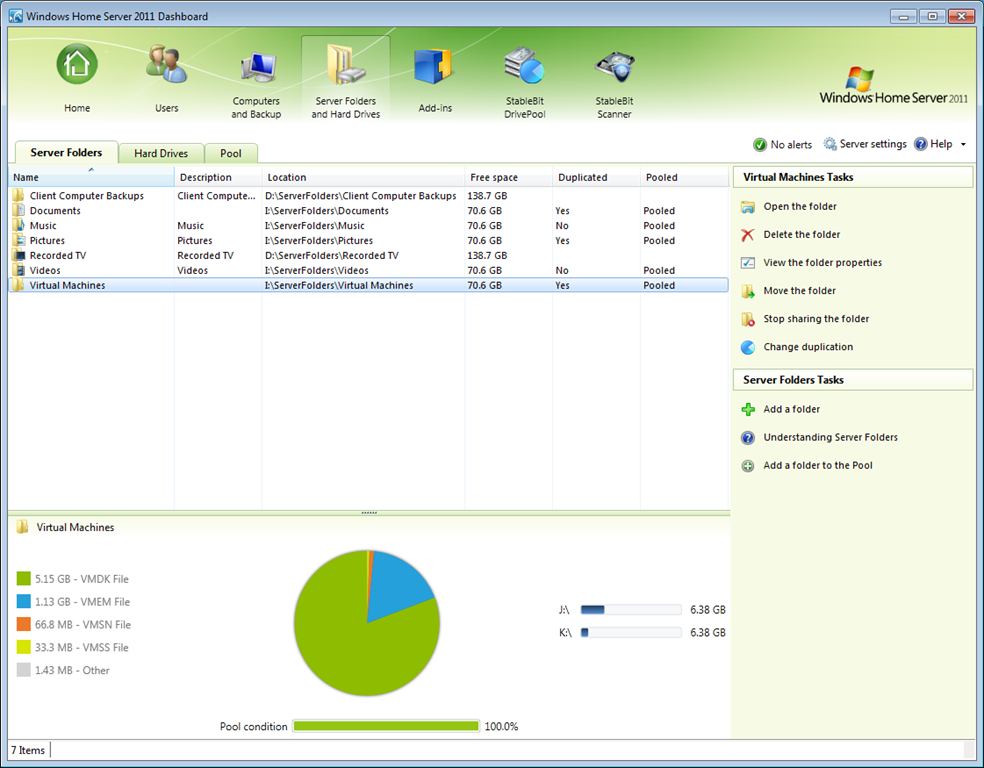
Task: Click the Client Computer Backups folder icon
Action: (x=18, y=195)
